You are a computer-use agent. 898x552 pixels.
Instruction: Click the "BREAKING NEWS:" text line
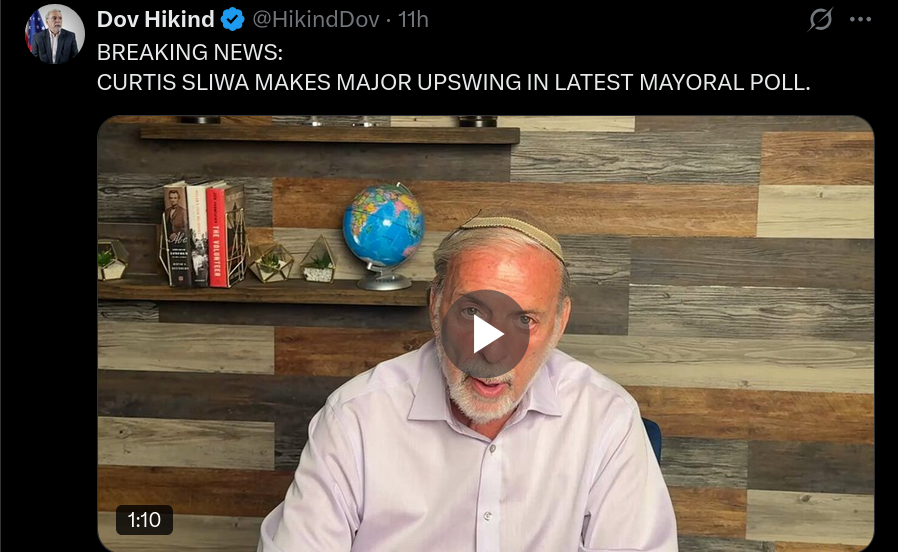coord(190,53)
